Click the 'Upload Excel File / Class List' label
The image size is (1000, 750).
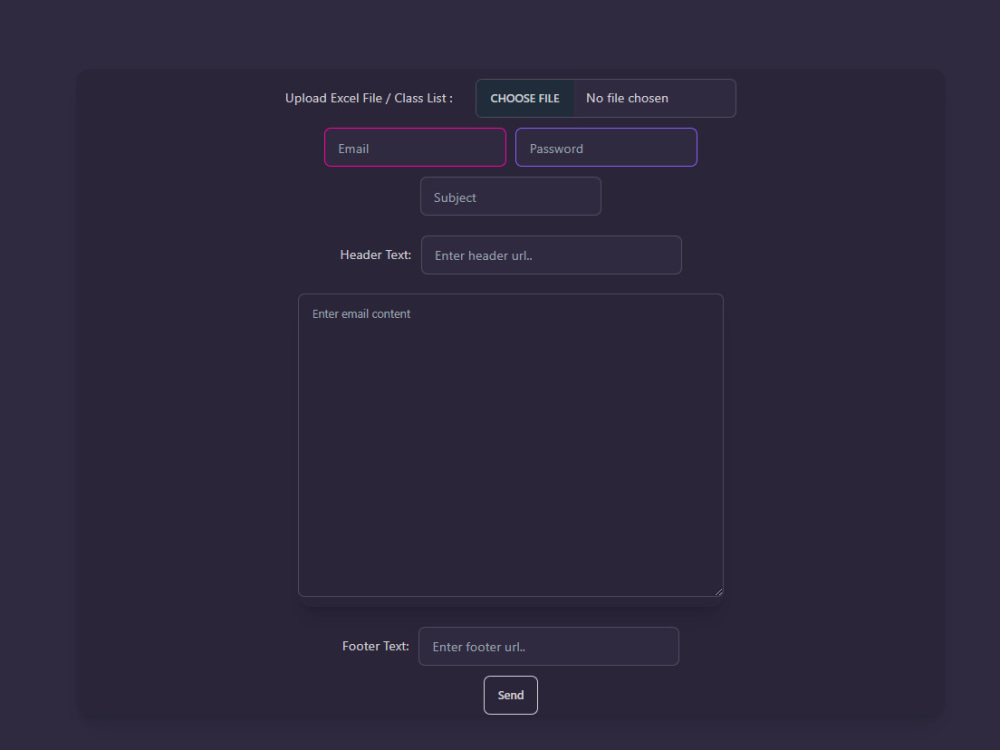(x=369, y=98)
